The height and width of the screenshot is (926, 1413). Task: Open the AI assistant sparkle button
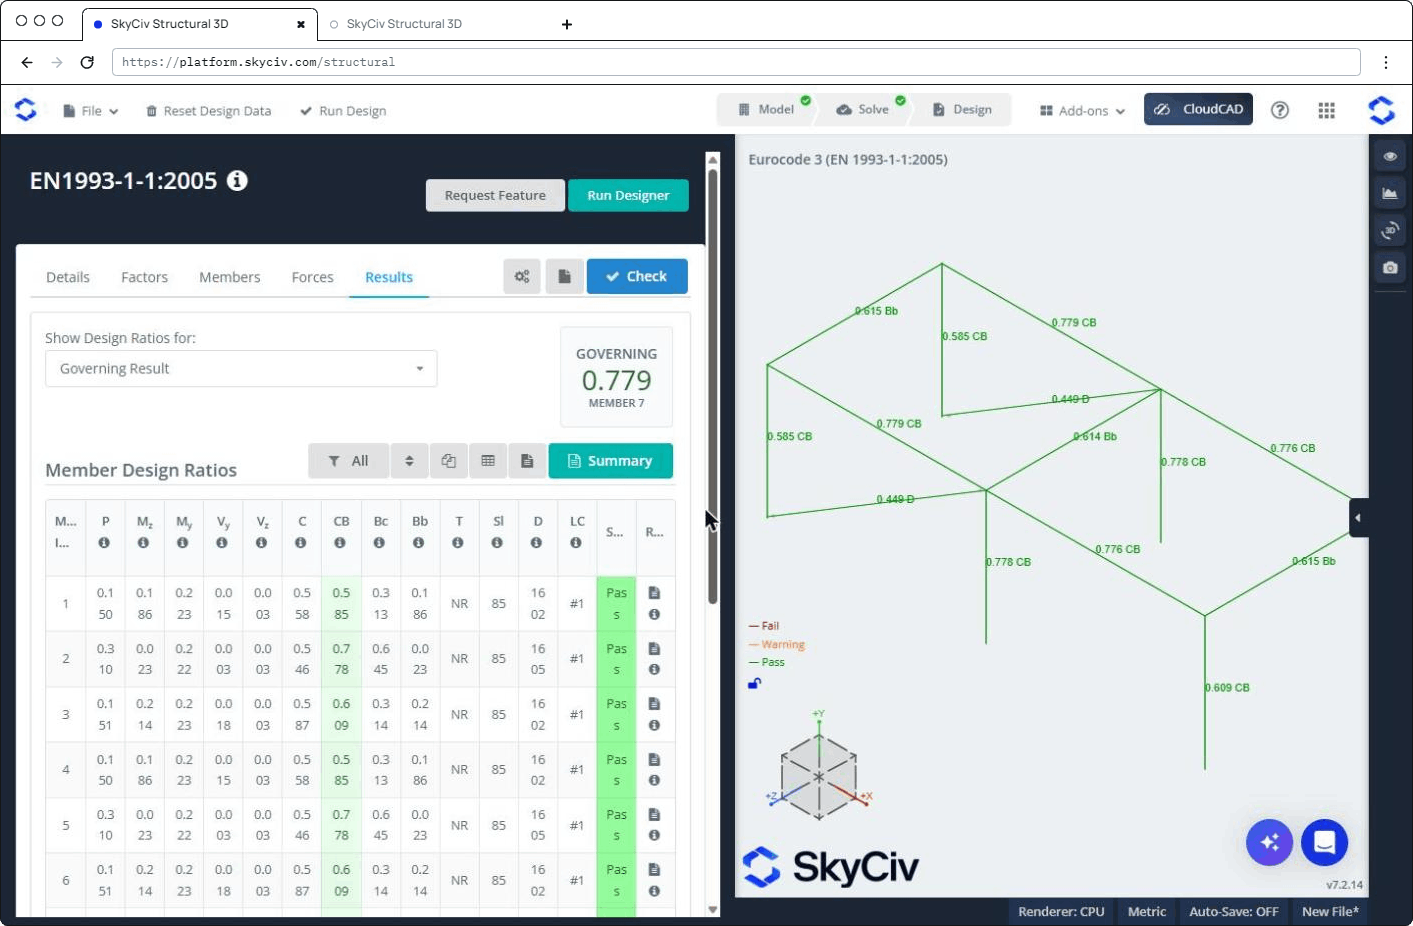point(1270,843)
